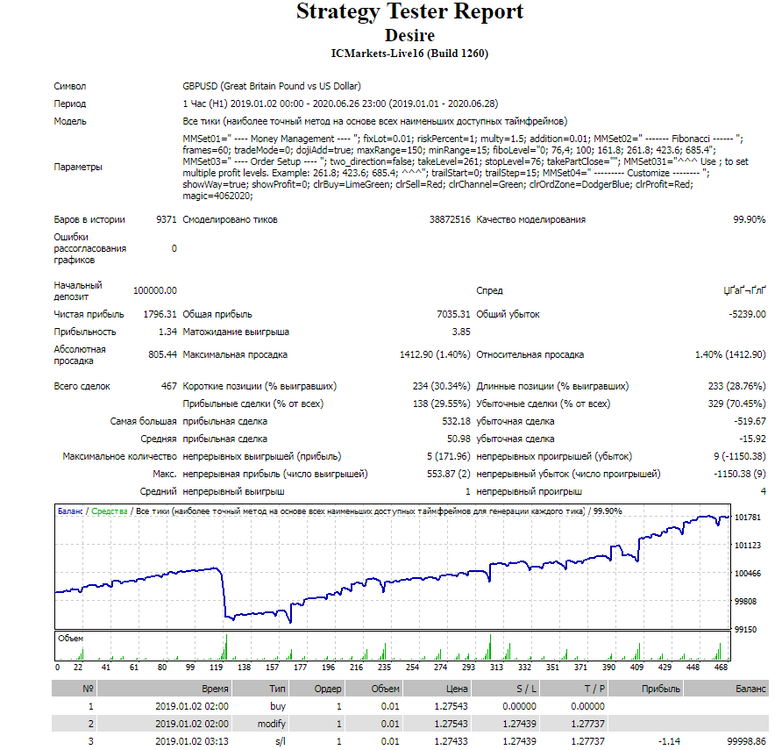Click the 'S / L' column header
The image size is (782, 750).
[505, 689]
